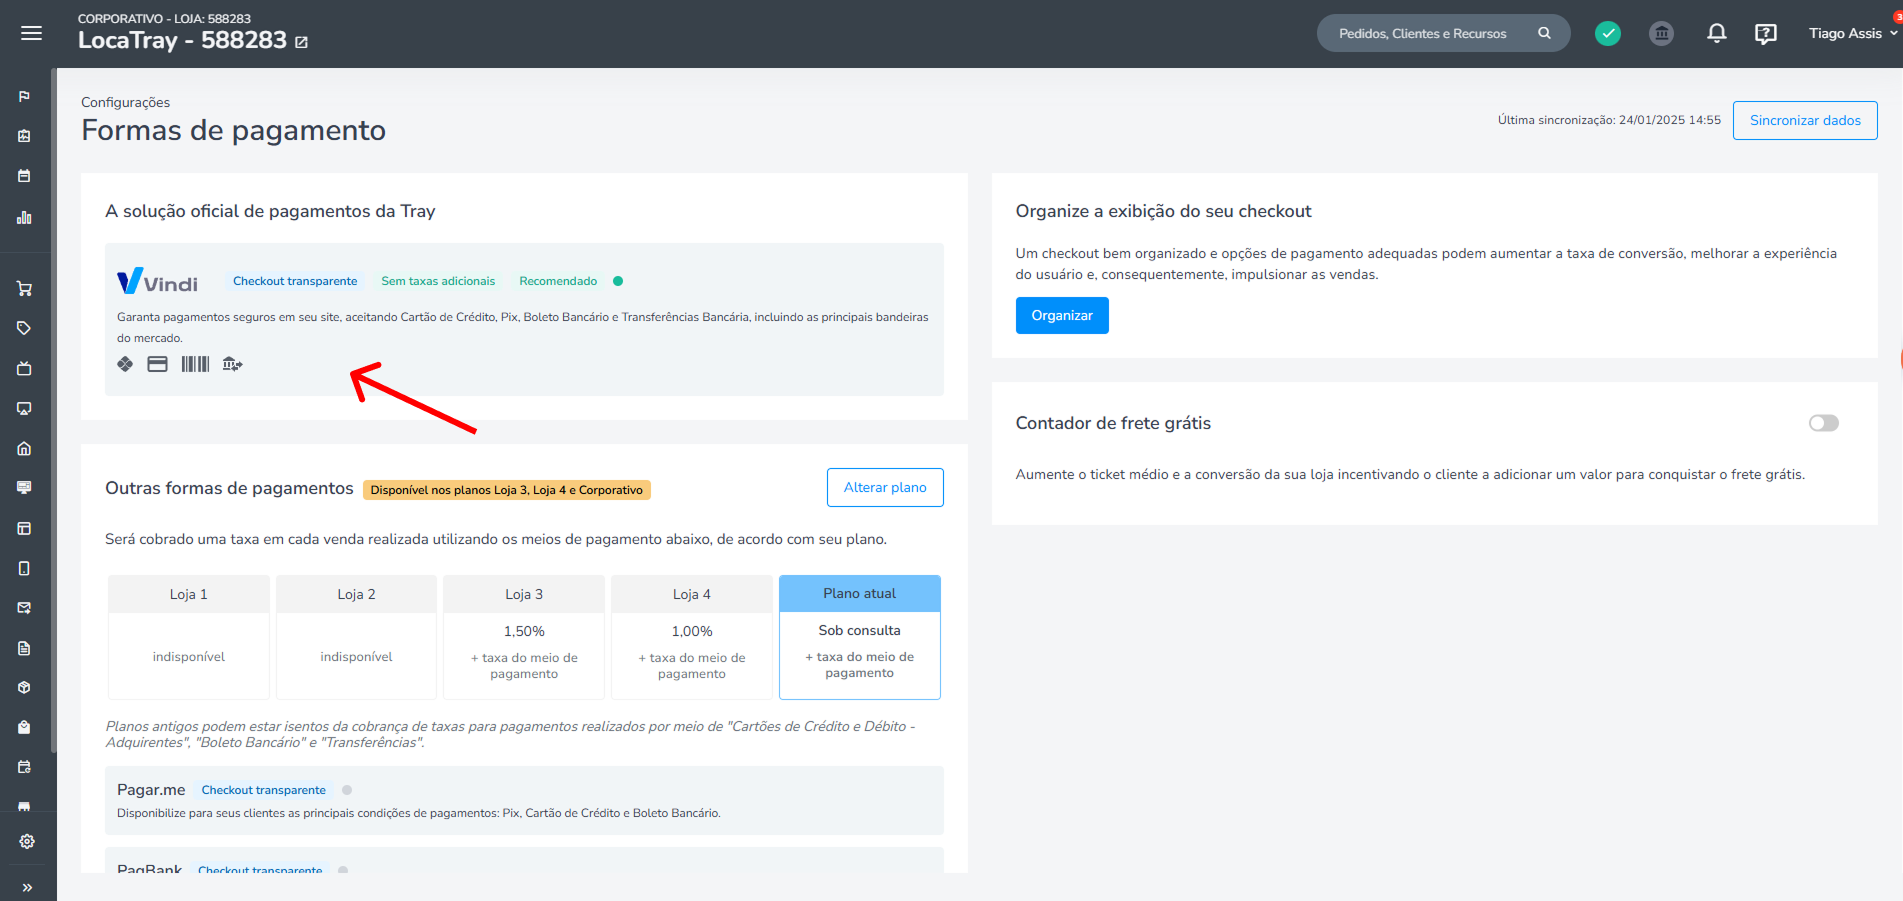Click the Organize a exibição do seu checkout heading
Viewport: 1903px width, 901px height.
[1163, 211]
